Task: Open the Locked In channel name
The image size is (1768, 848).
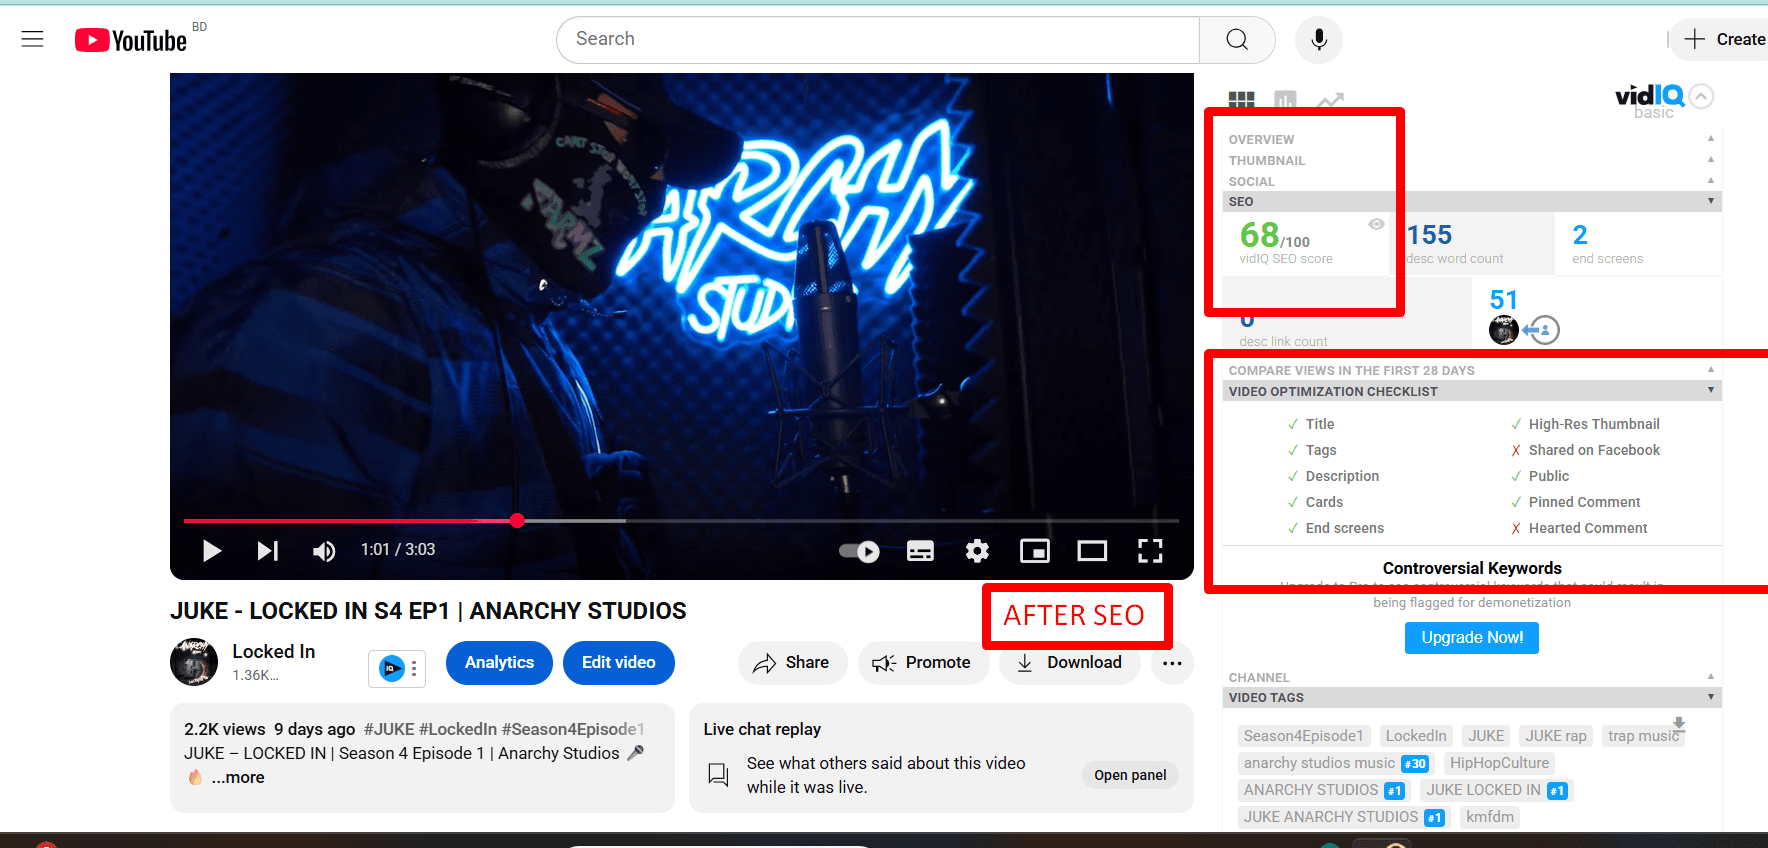Action: [274, 651]
